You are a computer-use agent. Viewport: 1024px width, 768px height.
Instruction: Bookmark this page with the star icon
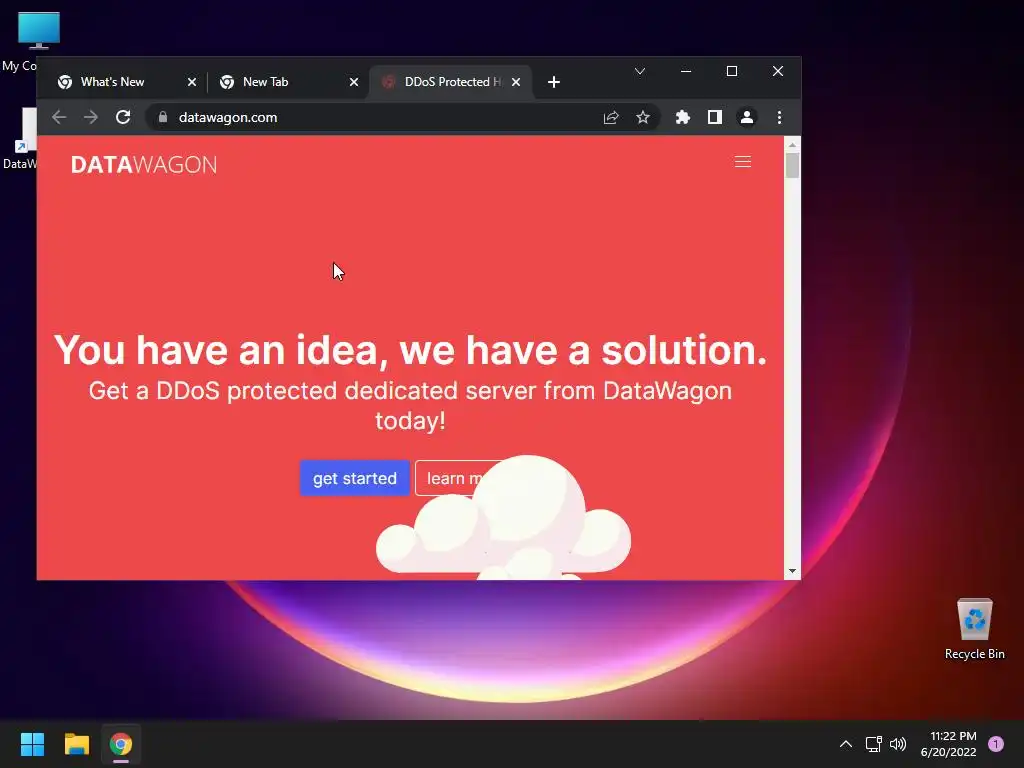(643, 117)
